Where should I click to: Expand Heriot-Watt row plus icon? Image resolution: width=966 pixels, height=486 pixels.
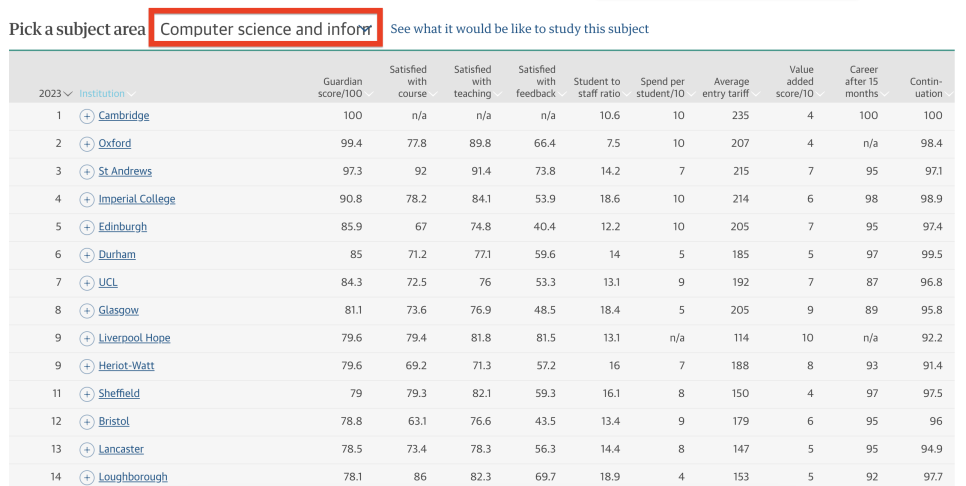click(x=87, y=366)
